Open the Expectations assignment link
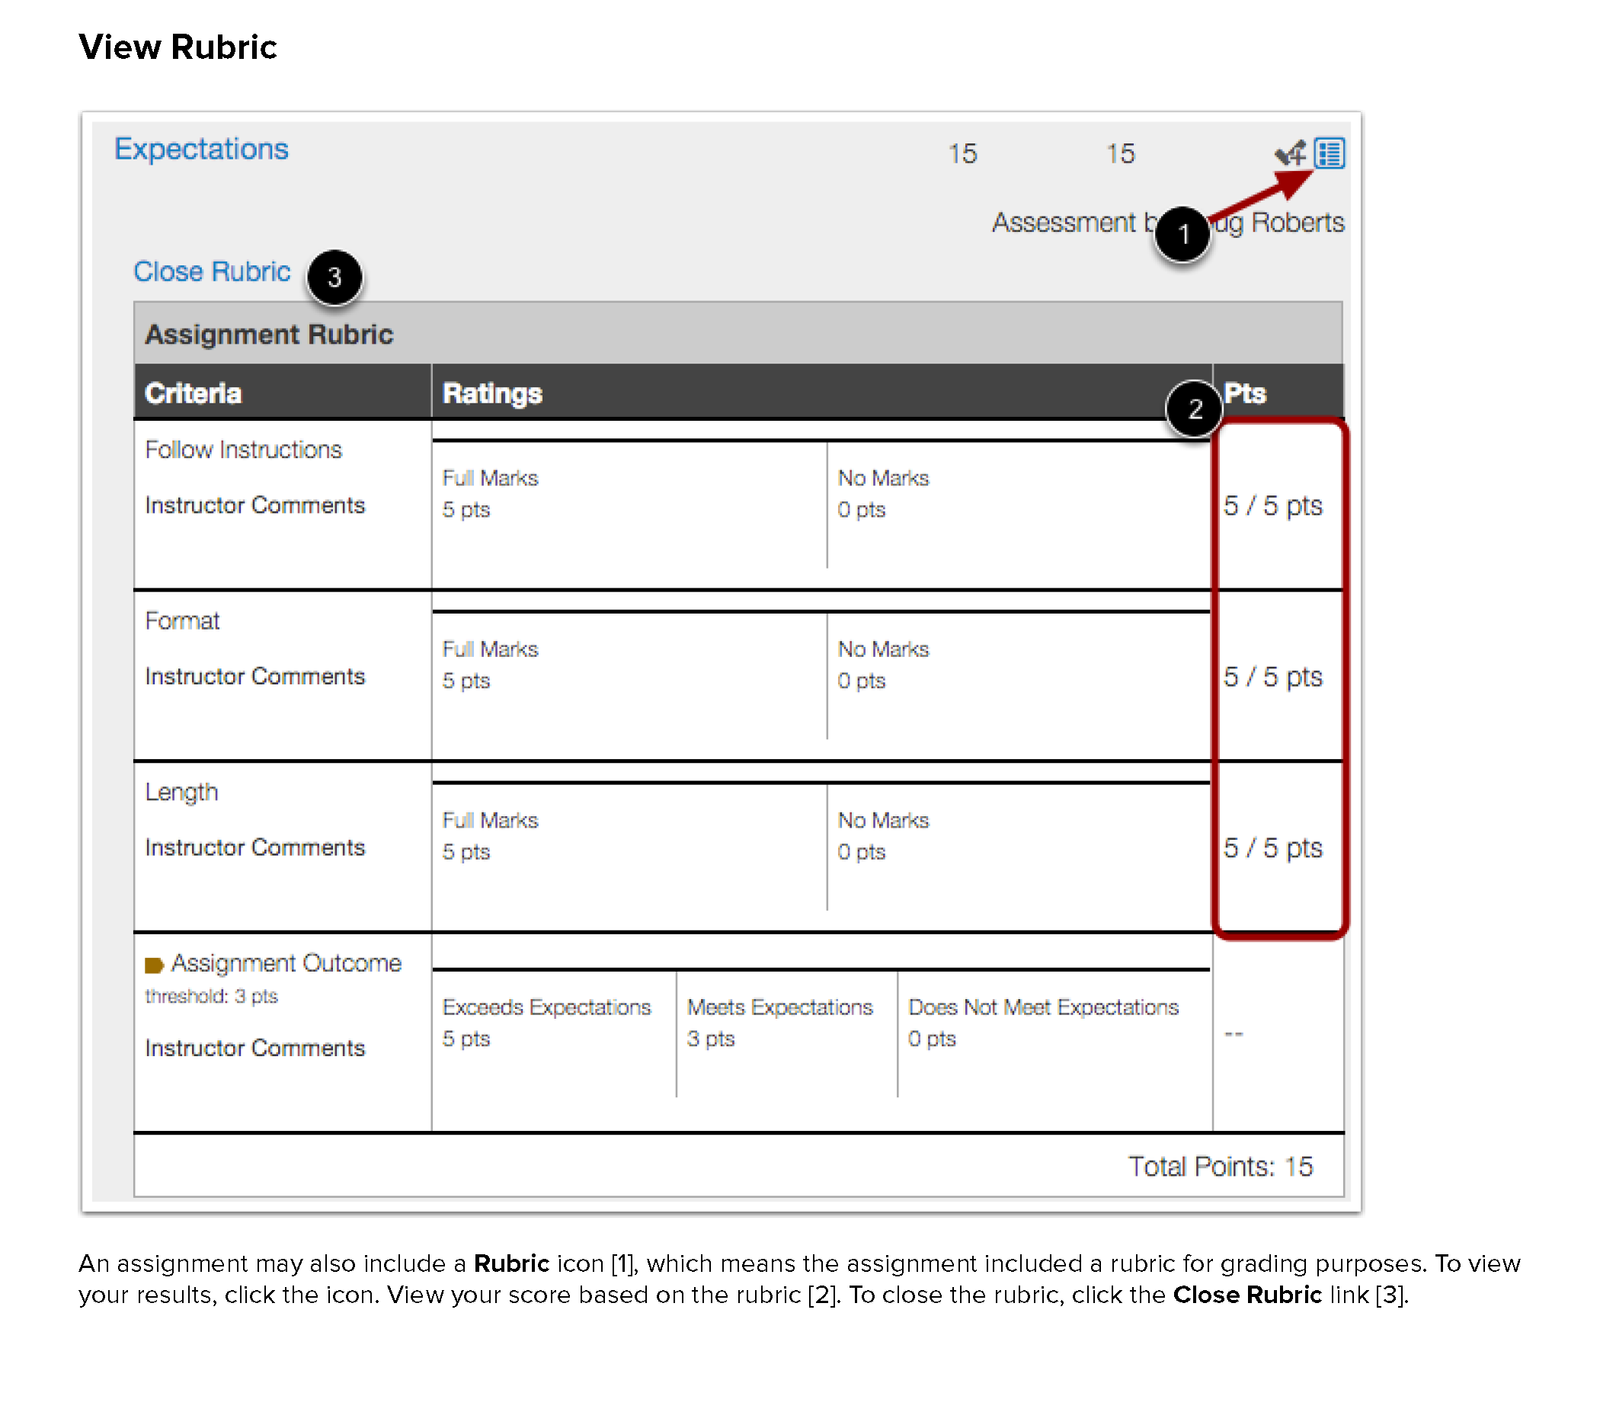Image resolution: width=1600 pixels, height=1416 pixels. pos(201,149)
